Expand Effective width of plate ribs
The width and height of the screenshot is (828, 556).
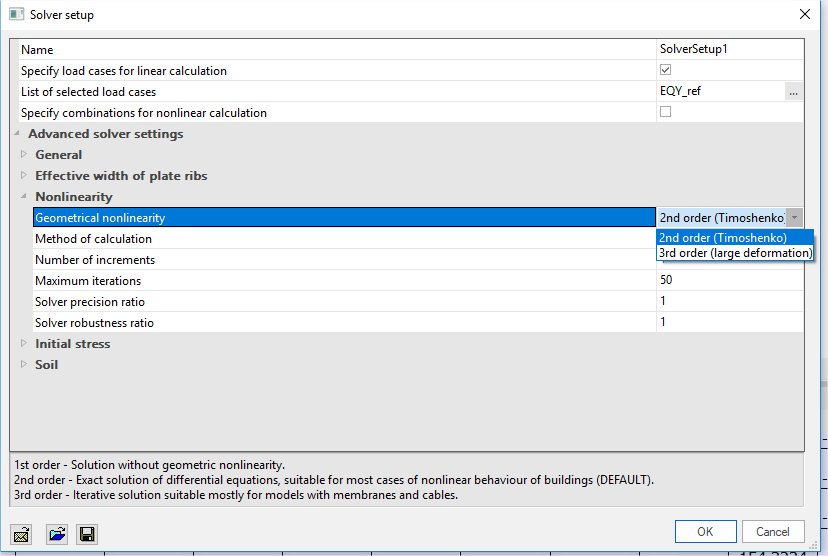25,176
